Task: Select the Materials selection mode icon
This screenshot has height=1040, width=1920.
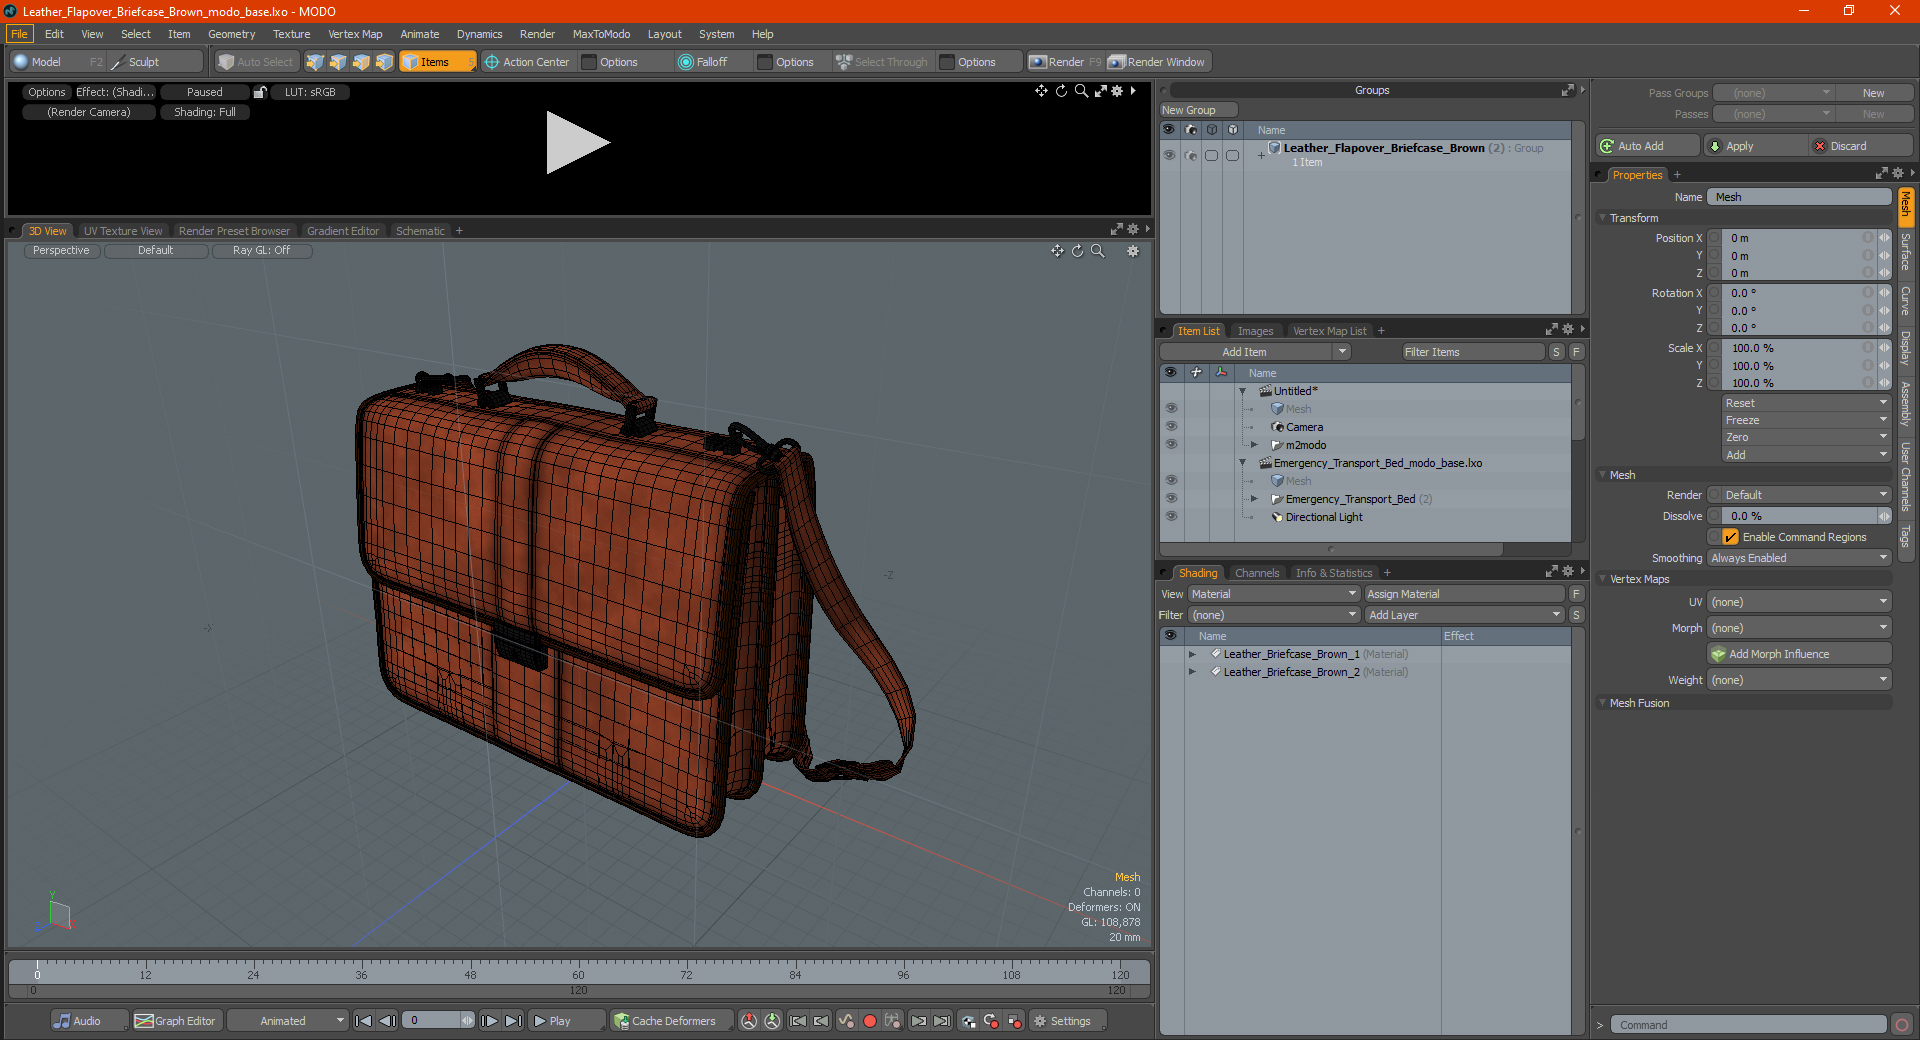Action: click(x=384, y=62)
